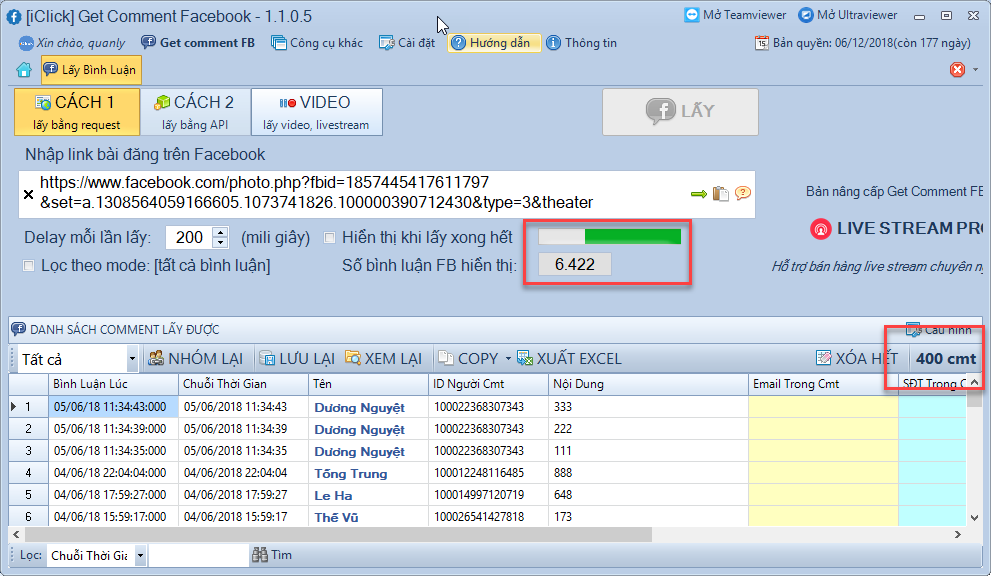Click the table's vertical scroll down arrow

[x=974, y=518]
